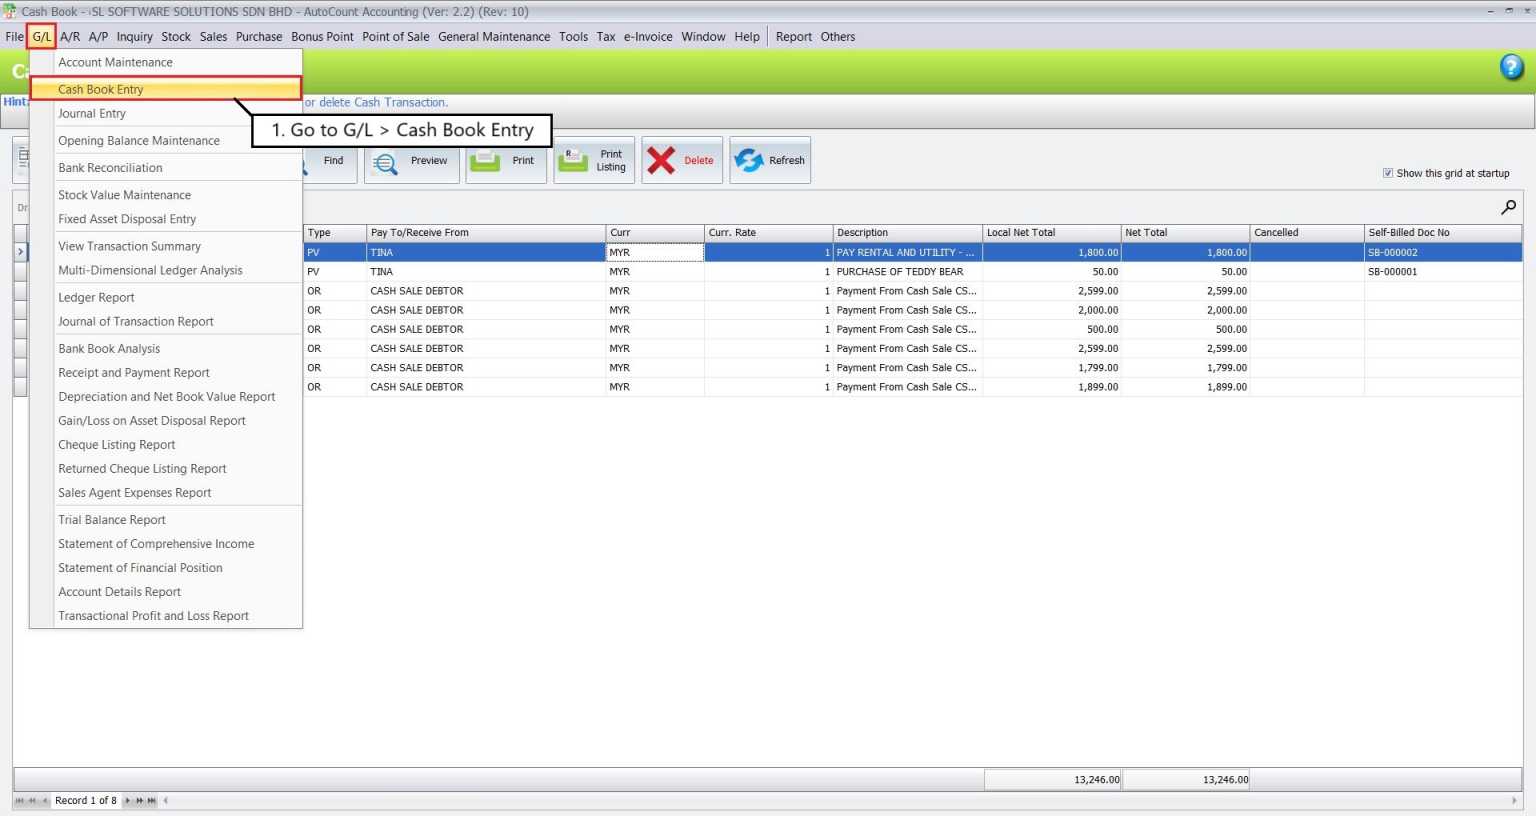
Task: Open the Report menu
Action: click(794, 37)
